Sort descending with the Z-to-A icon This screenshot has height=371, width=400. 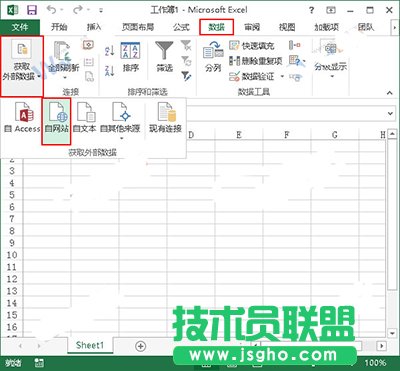pos(110,71)
